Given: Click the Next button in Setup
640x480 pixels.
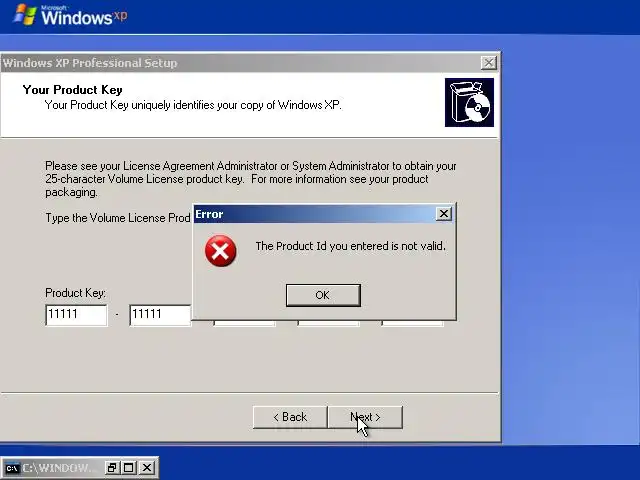Looking at the screenshot, I should (x=365, y=417).
